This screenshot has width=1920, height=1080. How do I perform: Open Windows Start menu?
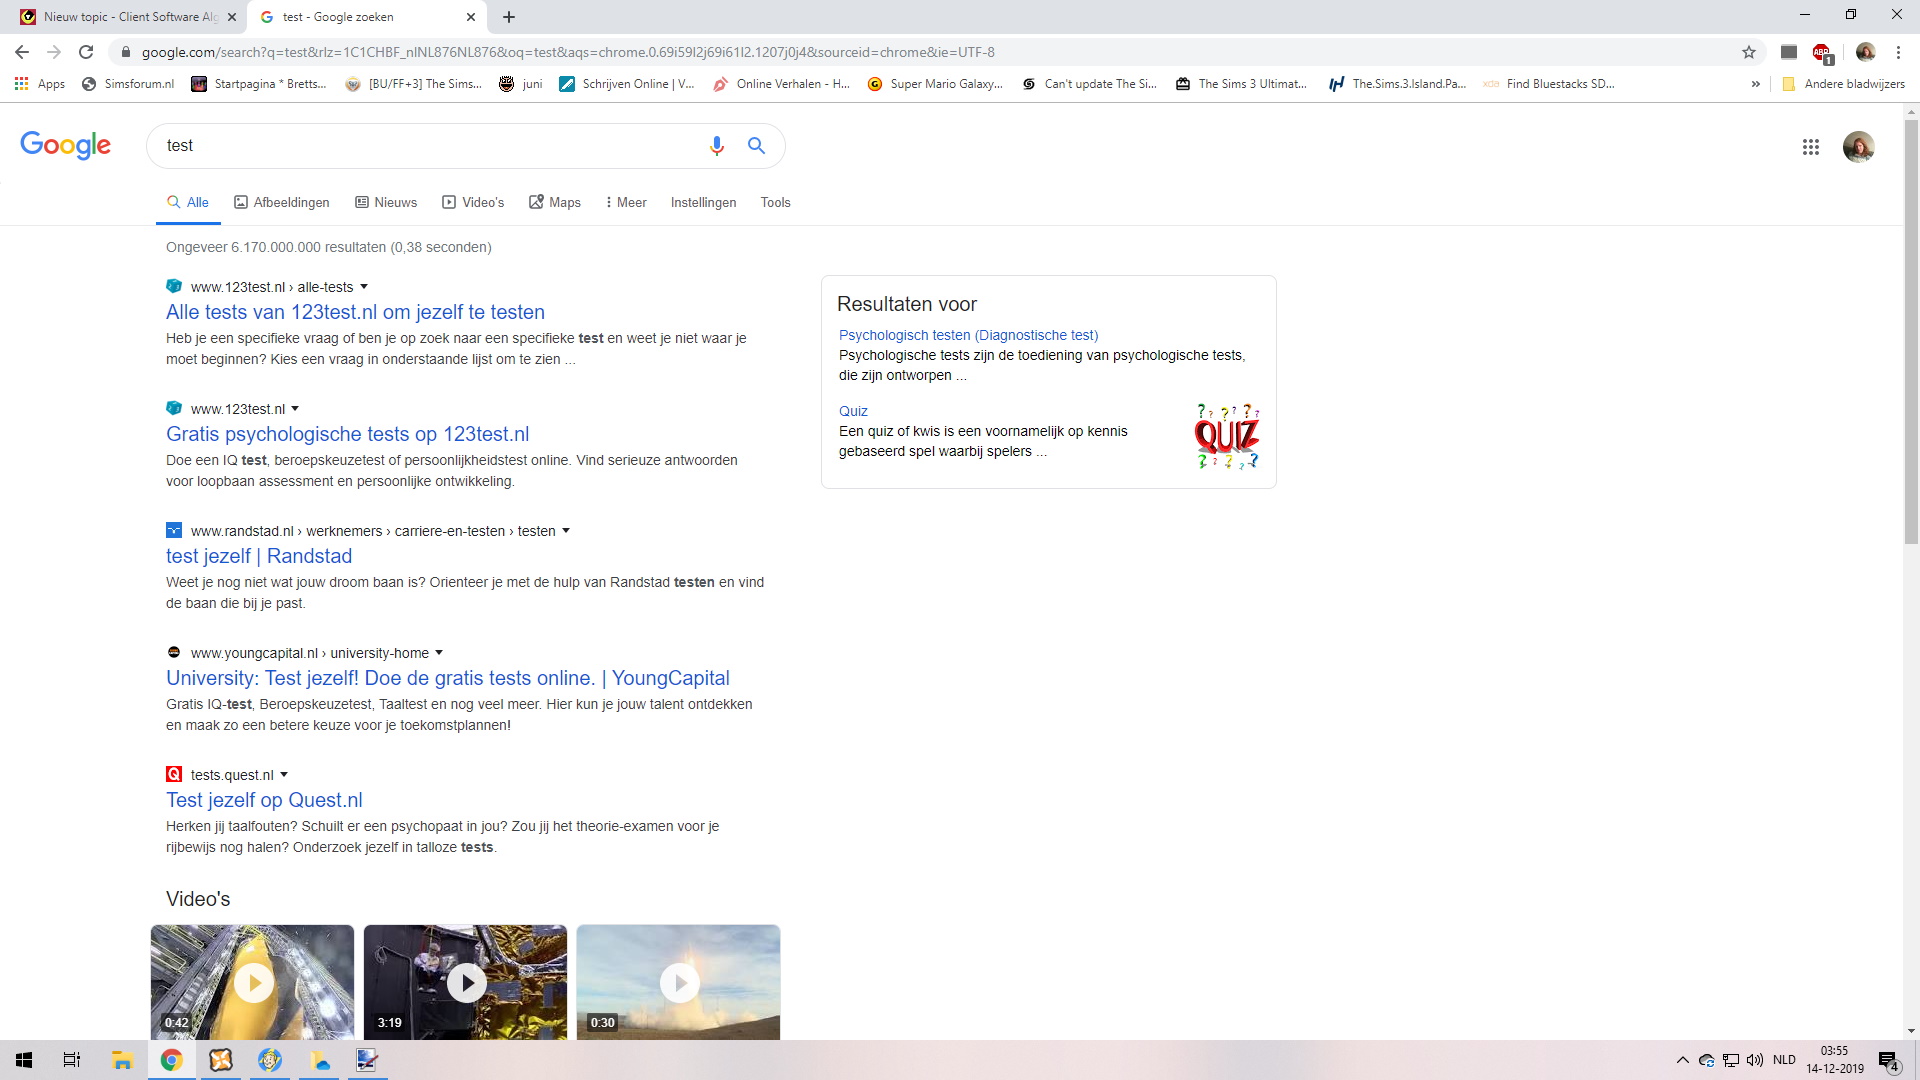pyautogui.click(x=24, y=1060)
